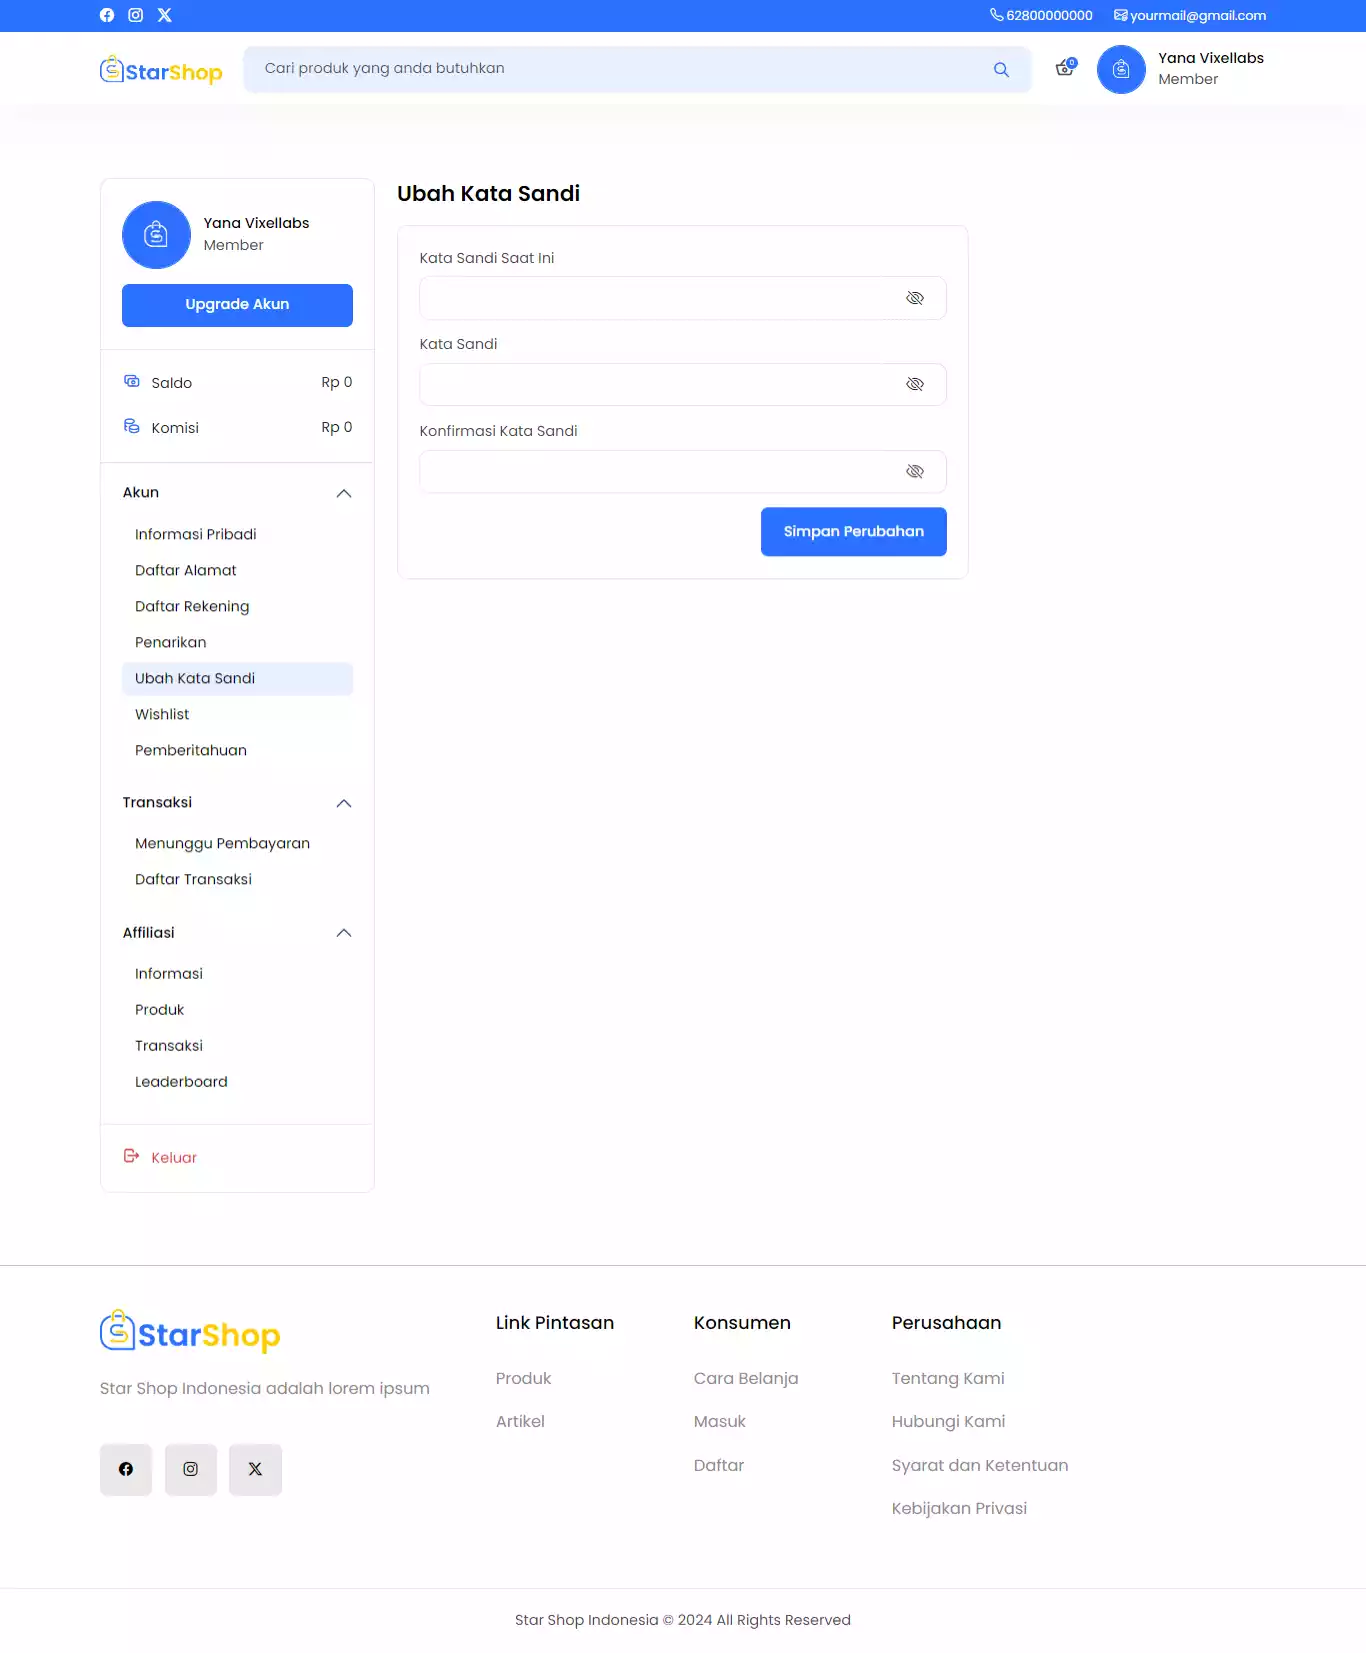The width and height of the screenshot is (1366, 1653).
Task: Click the Facebook icon in top bar
Action: coord(107,15)
